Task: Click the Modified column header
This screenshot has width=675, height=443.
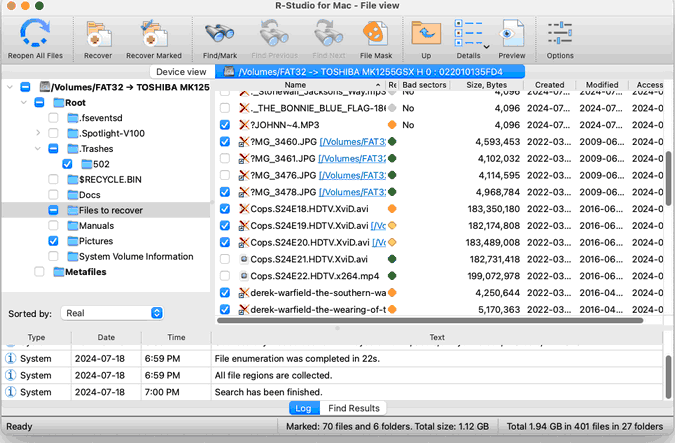Action: (602, 85)
